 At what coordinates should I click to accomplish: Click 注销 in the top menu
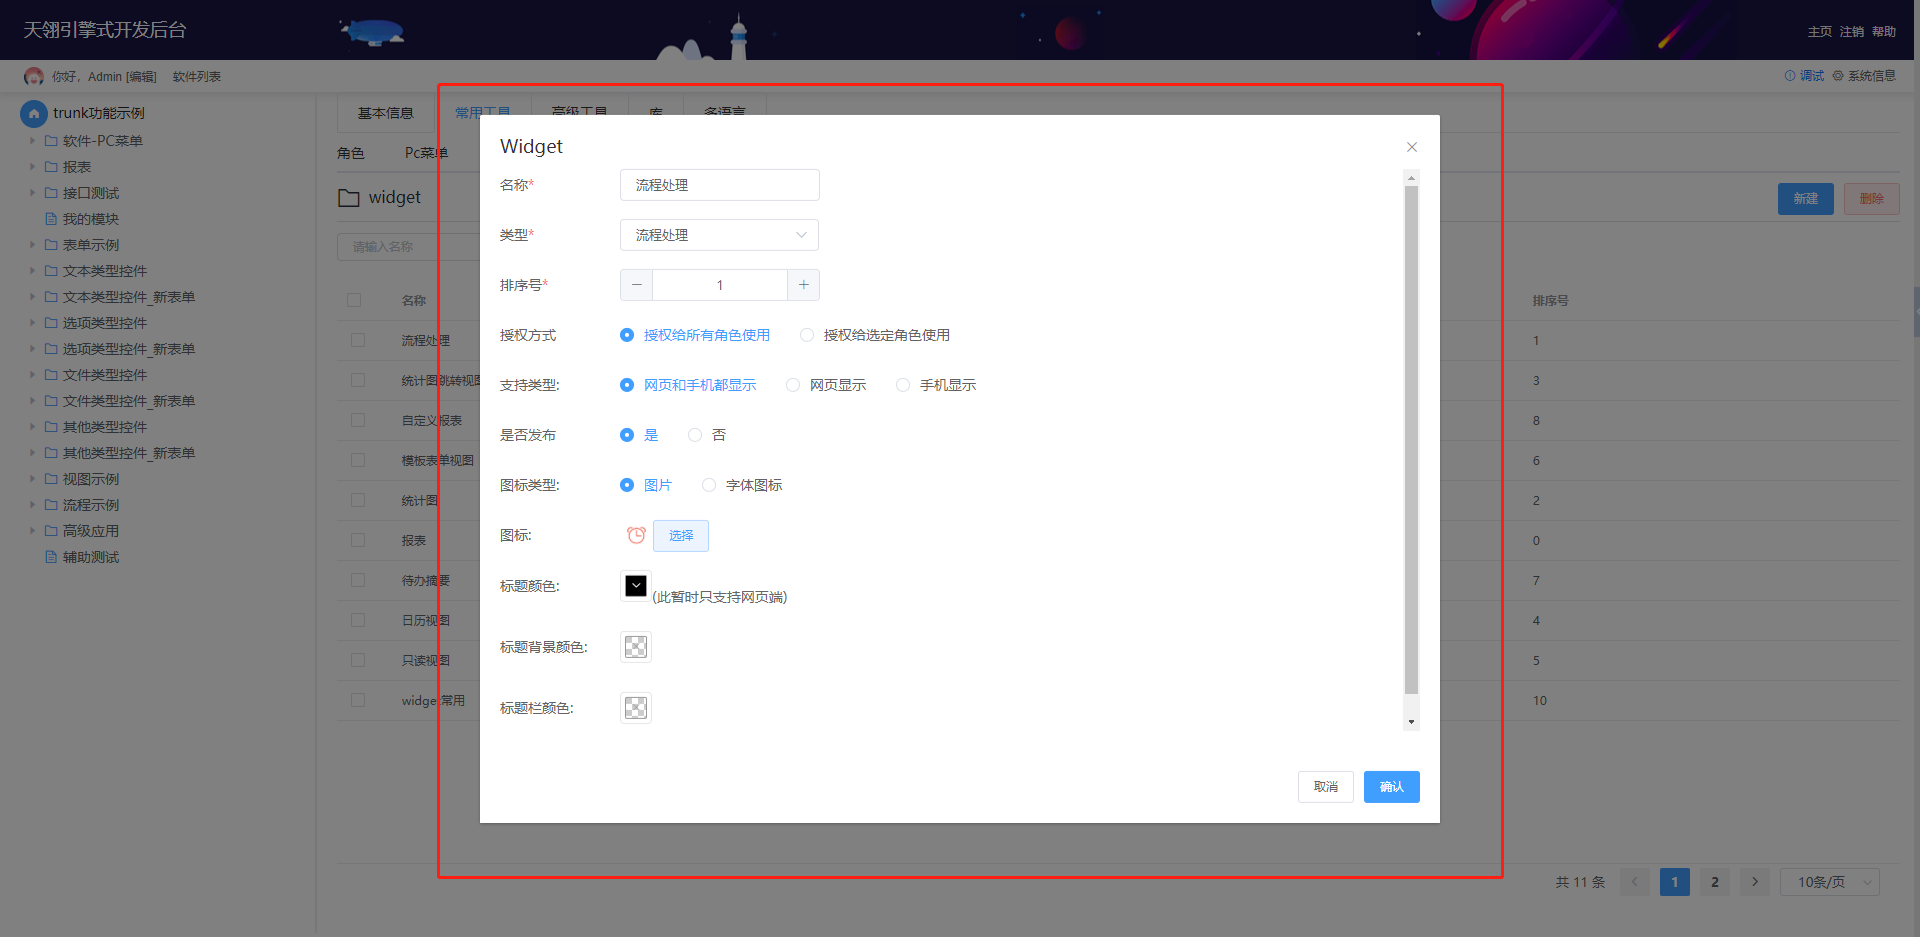1851,32
